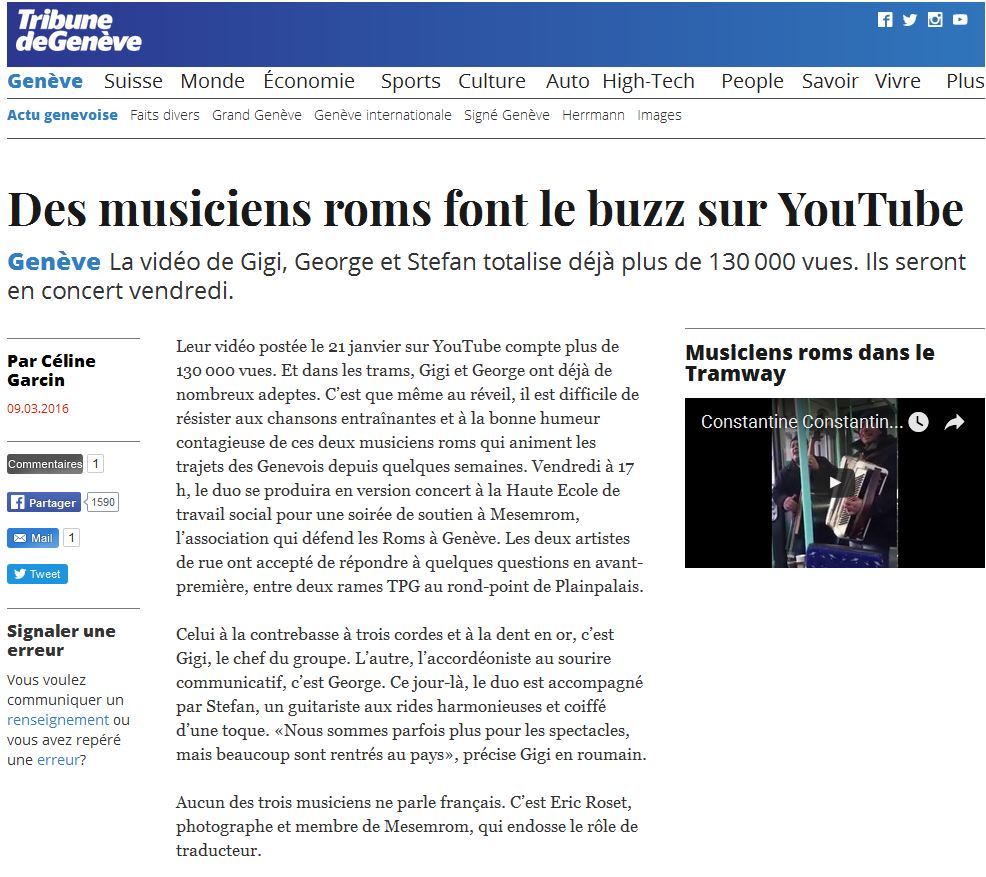Follow the renseignement link
The width and height of the screenshot is (986, 877).
pyautogui.click(x=58, y=720)
